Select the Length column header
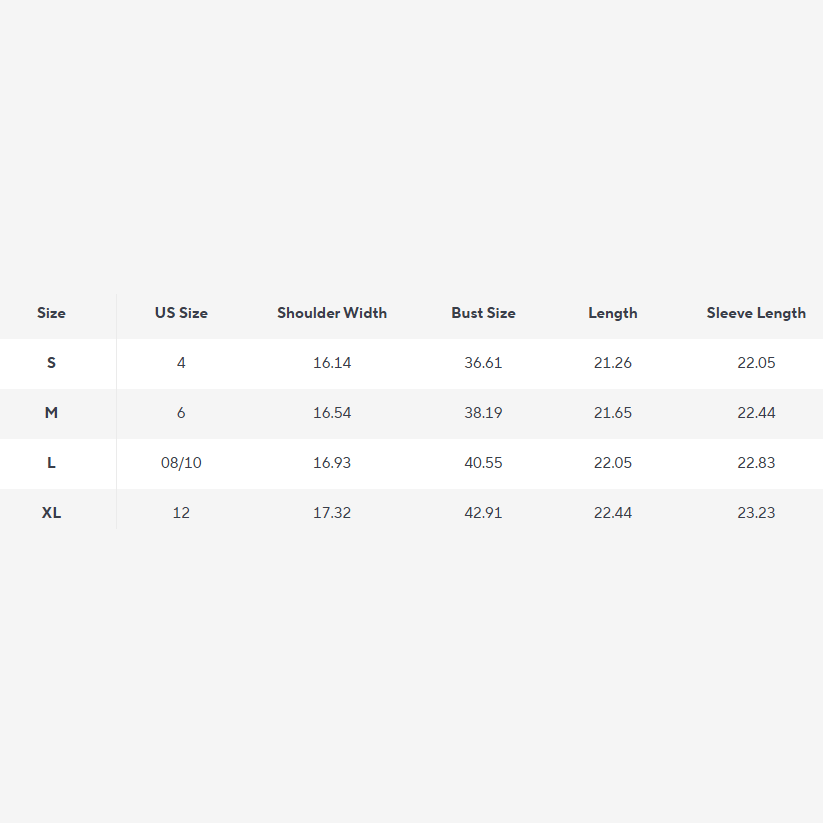The width and height of the screenshot is (823, 823). pos(613,313)
